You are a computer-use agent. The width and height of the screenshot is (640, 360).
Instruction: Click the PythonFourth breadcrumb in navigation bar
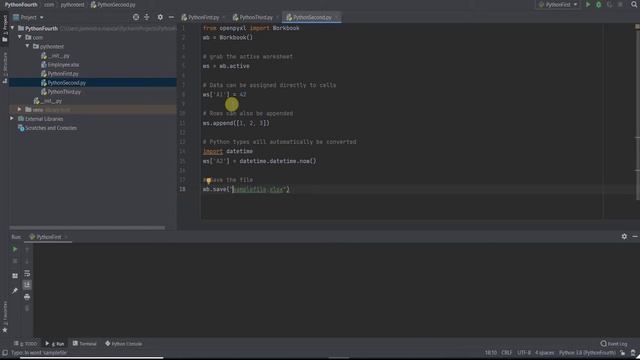click(21, 4)
